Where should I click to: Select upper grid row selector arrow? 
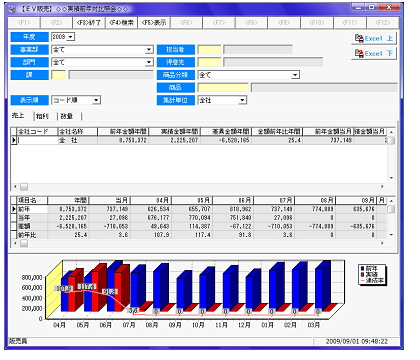[14, 140]
